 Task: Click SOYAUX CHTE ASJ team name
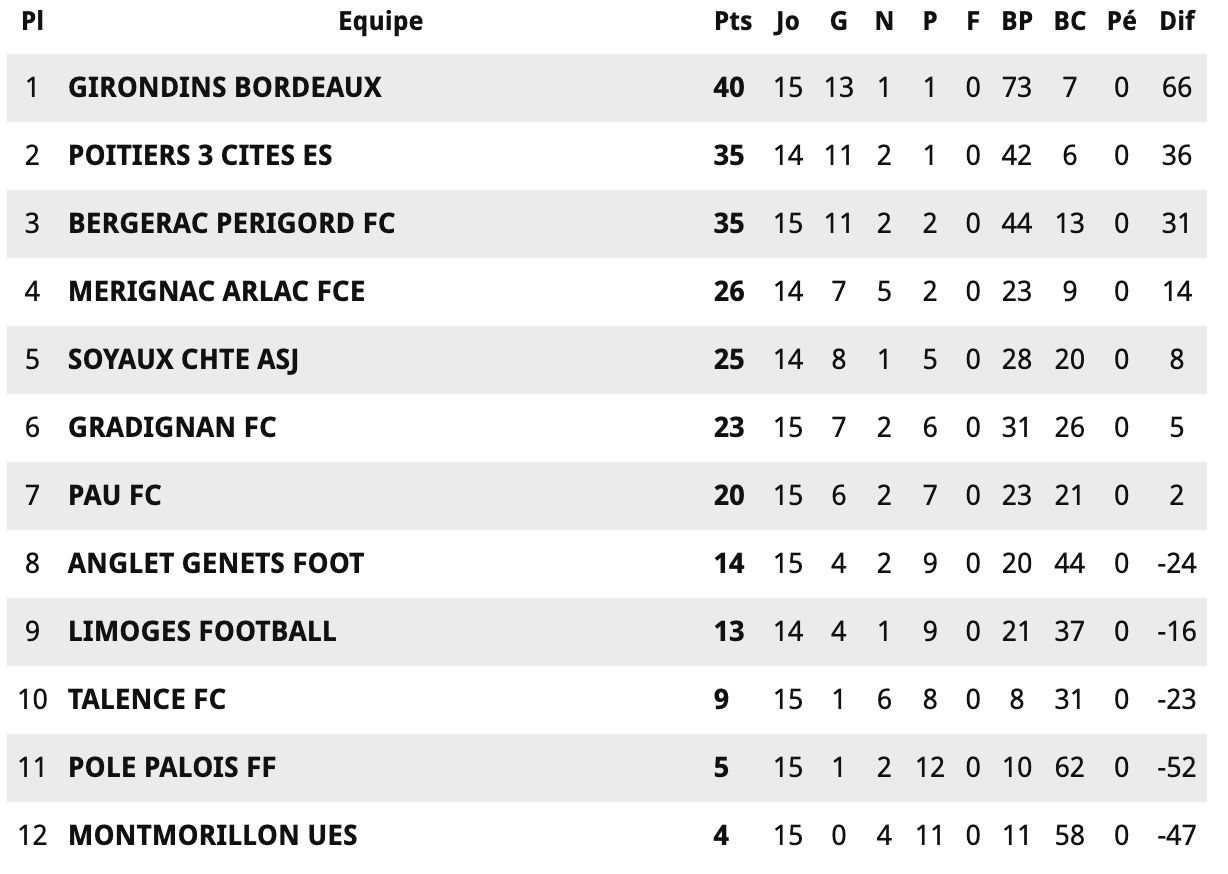coord(183,359)
